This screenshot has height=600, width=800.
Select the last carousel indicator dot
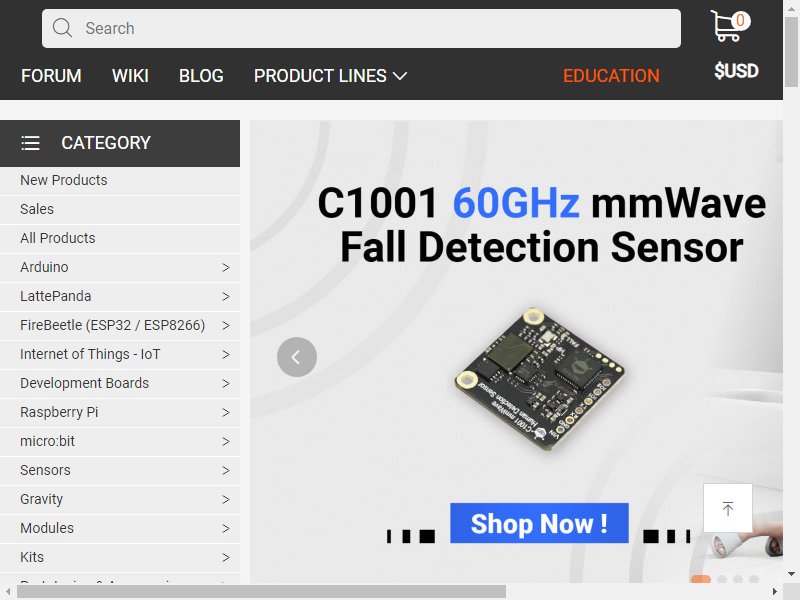754,579
